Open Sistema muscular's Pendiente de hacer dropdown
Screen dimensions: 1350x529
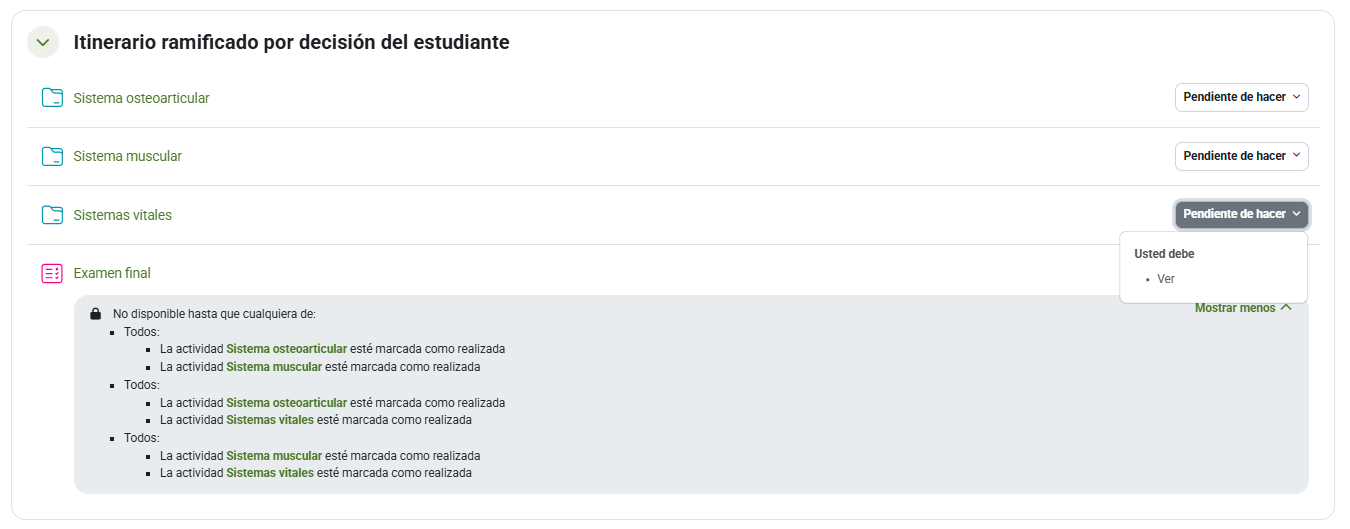click(1240, 156)
